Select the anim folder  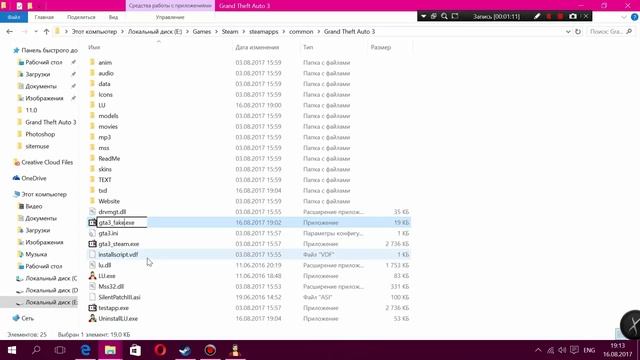[105, 62]
